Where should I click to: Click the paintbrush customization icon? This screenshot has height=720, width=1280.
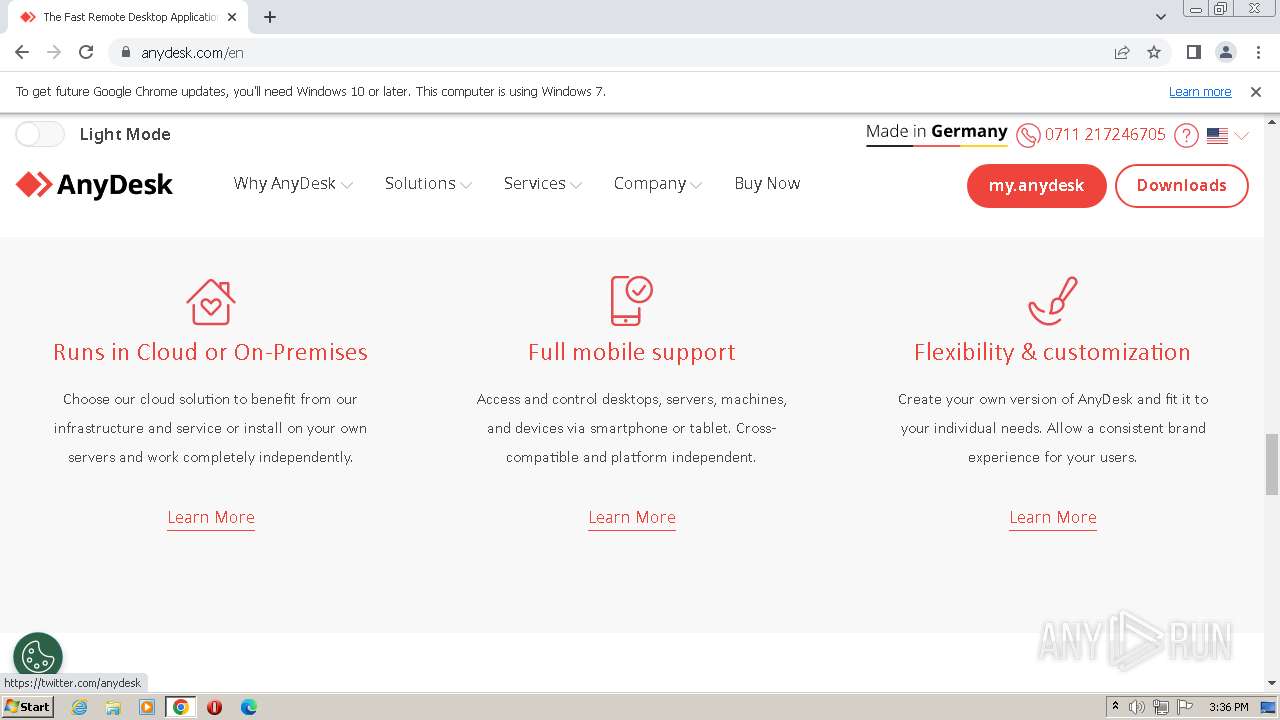click(1053, 301)
